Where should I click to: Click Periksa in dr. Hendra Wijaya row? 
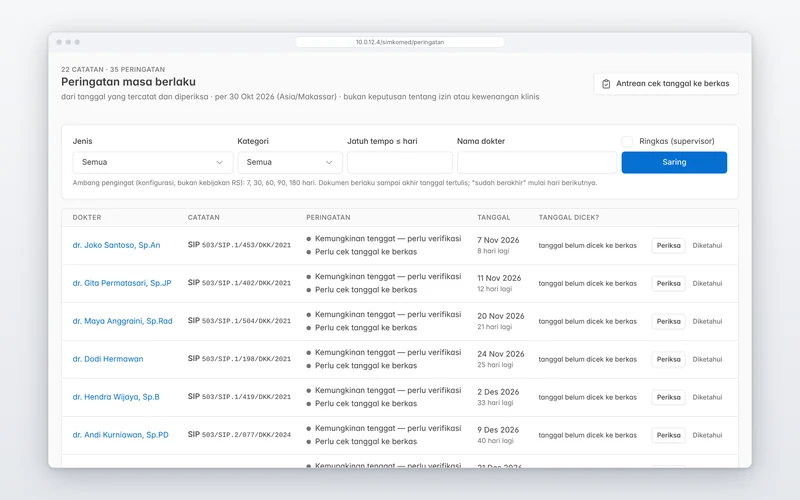[x=668, y=397]
